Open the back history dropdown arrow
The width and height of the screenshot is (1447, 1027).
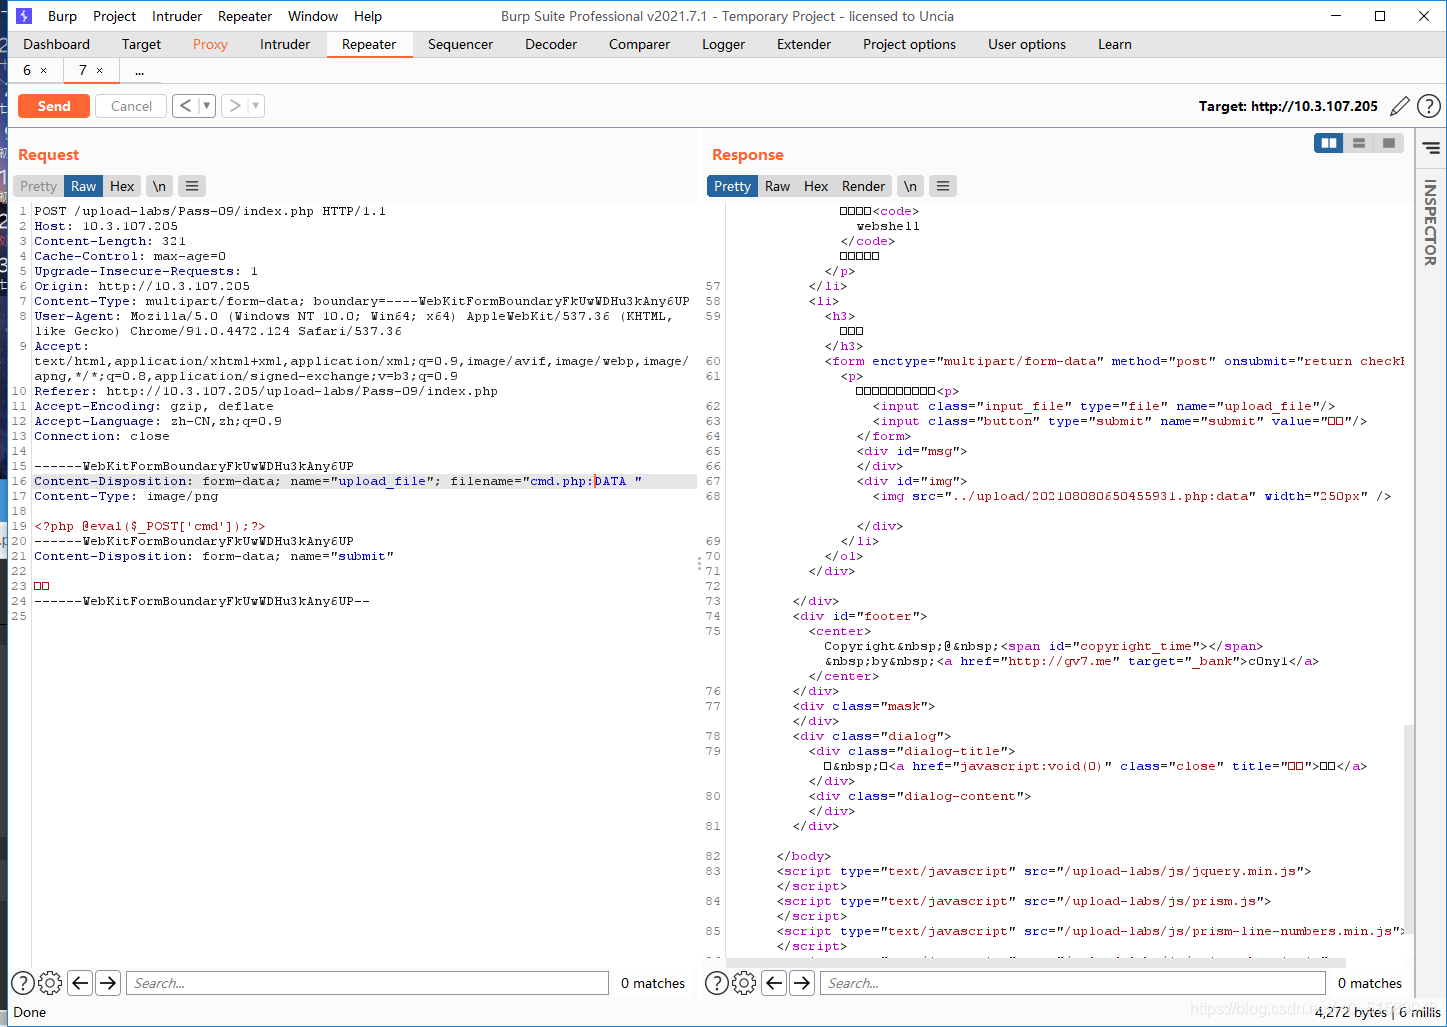pos(207,105)
